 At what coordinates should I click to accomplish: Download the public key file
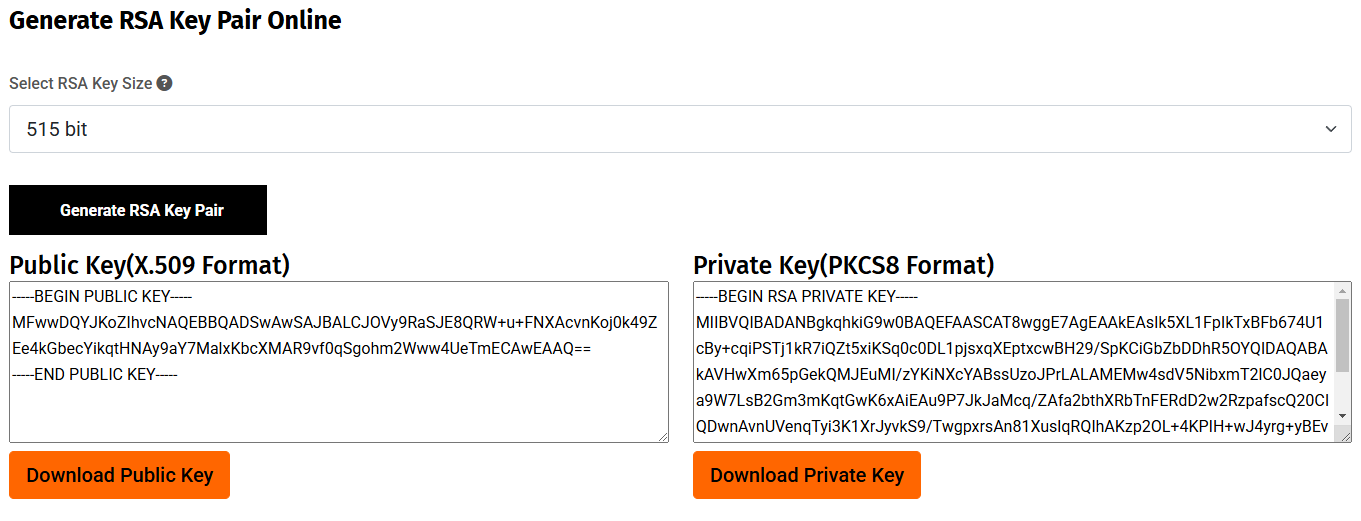(x=120, y=475)
